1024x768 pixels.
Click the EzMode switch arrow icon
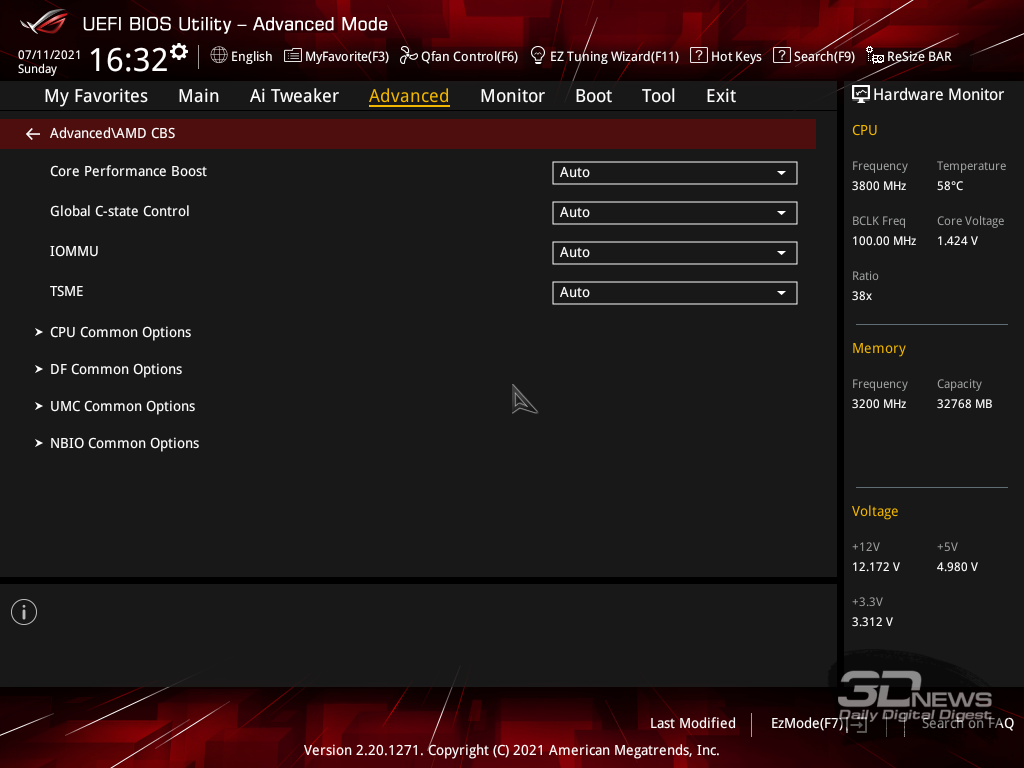[x=857, y=724]
